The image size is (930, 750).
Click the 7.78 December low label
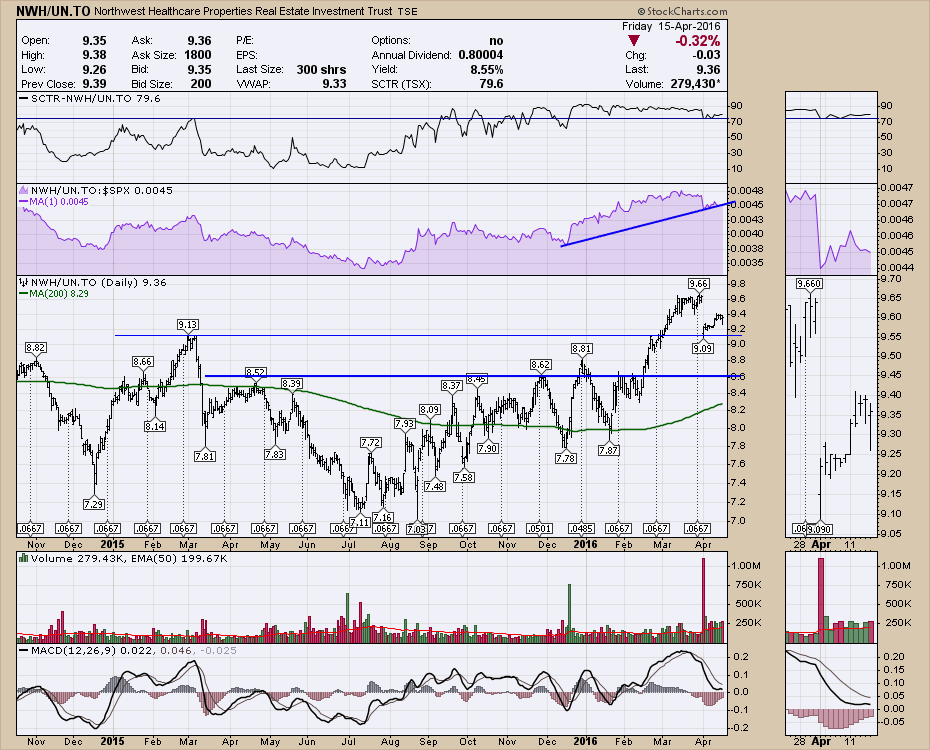coord(566,458)
